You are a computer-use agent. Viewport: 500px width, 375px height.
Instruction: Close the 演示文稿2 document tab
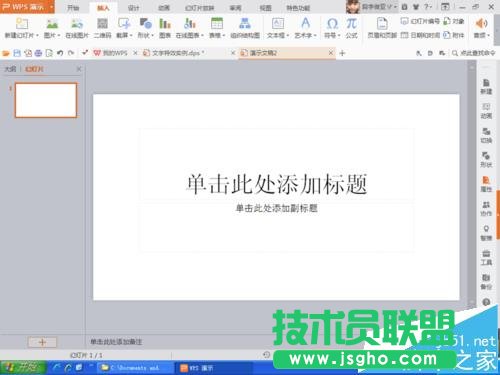click(331, 53)
